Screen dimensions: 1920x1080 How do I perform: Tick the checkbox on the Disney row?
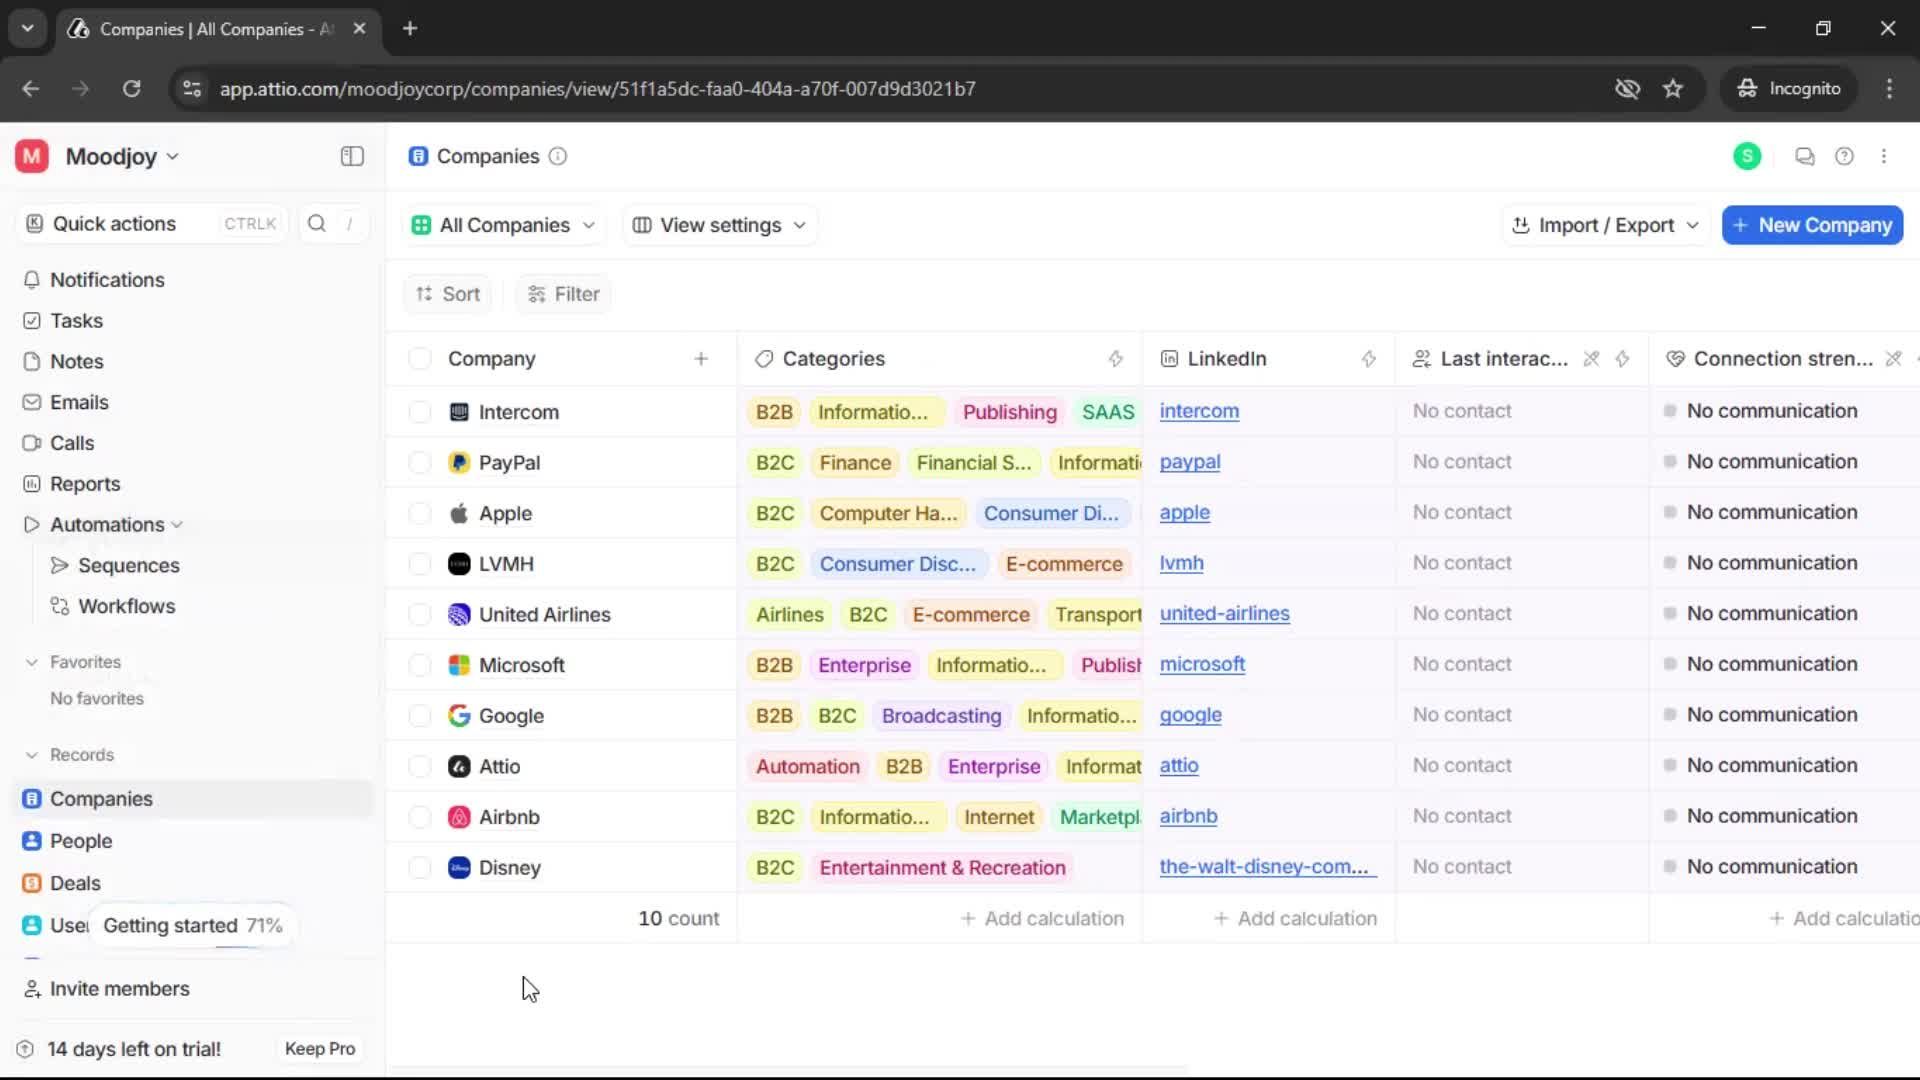pyautogui.click(x=419, y=867)
